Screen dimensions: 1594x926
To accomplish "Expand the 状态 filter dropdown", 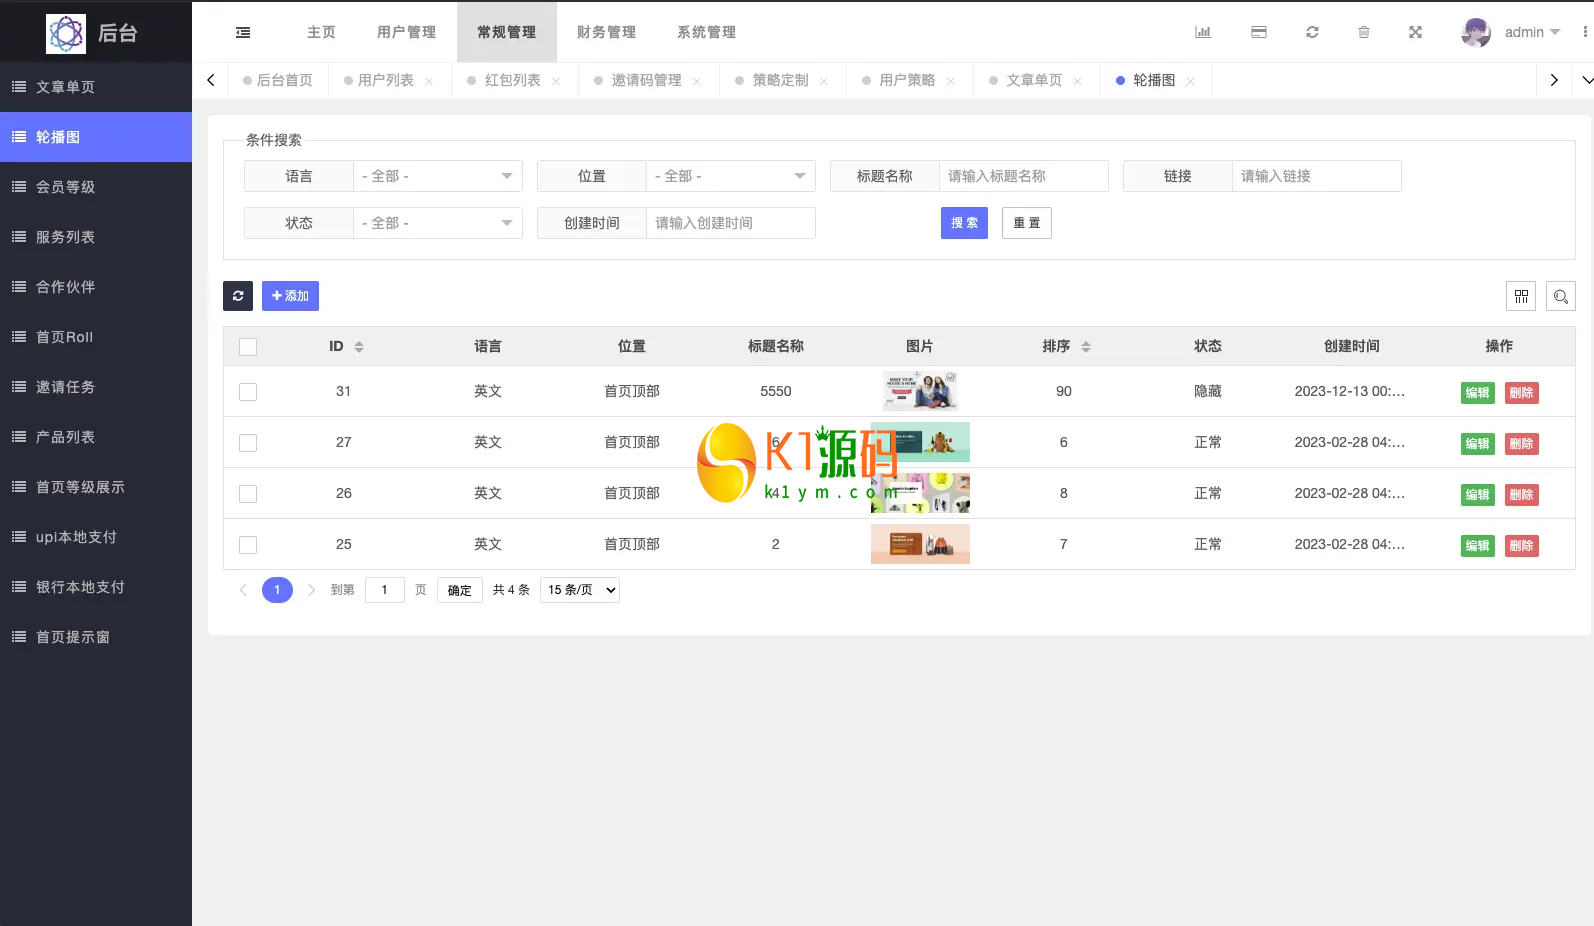I will [438, 223].
